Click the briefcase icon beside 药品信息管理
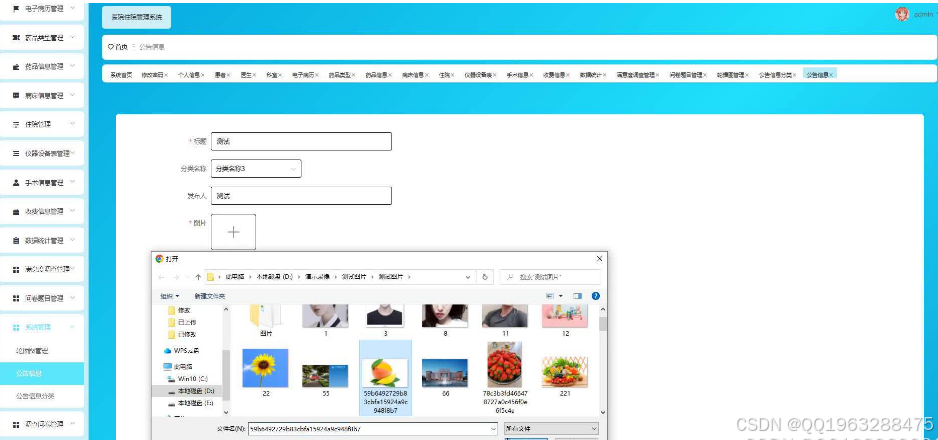This screenshot has width=938, height=440. tap(16, 67)
